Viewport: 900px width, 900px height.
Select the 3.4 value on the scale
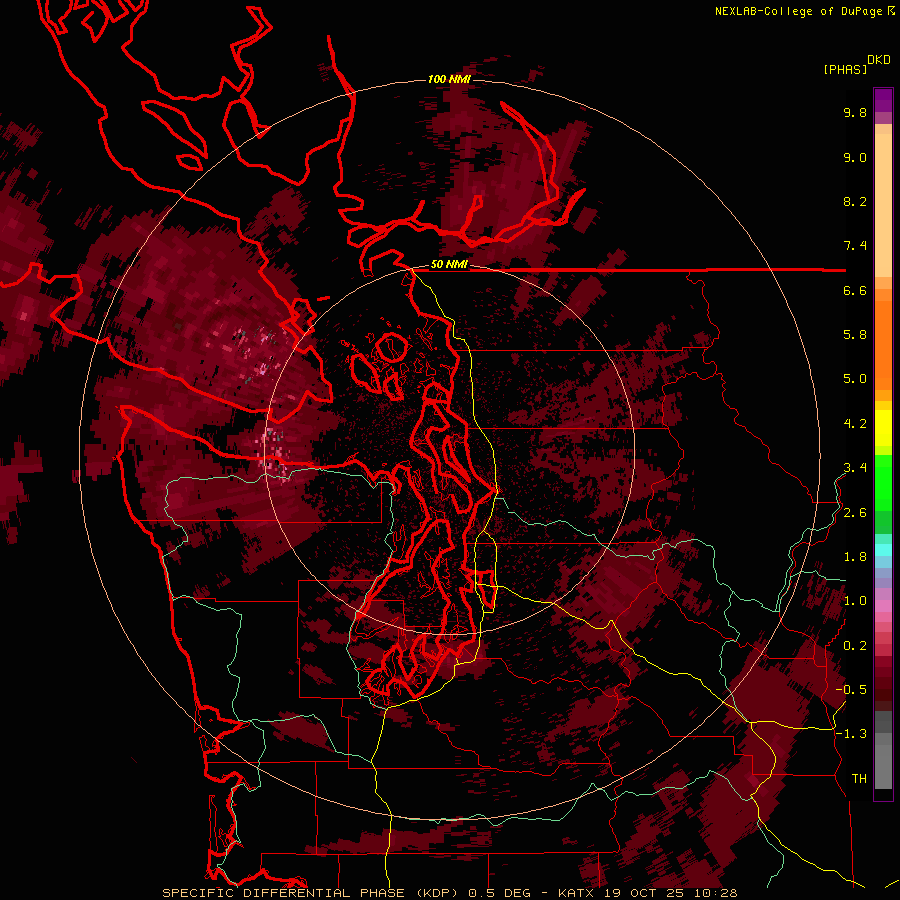855,468
